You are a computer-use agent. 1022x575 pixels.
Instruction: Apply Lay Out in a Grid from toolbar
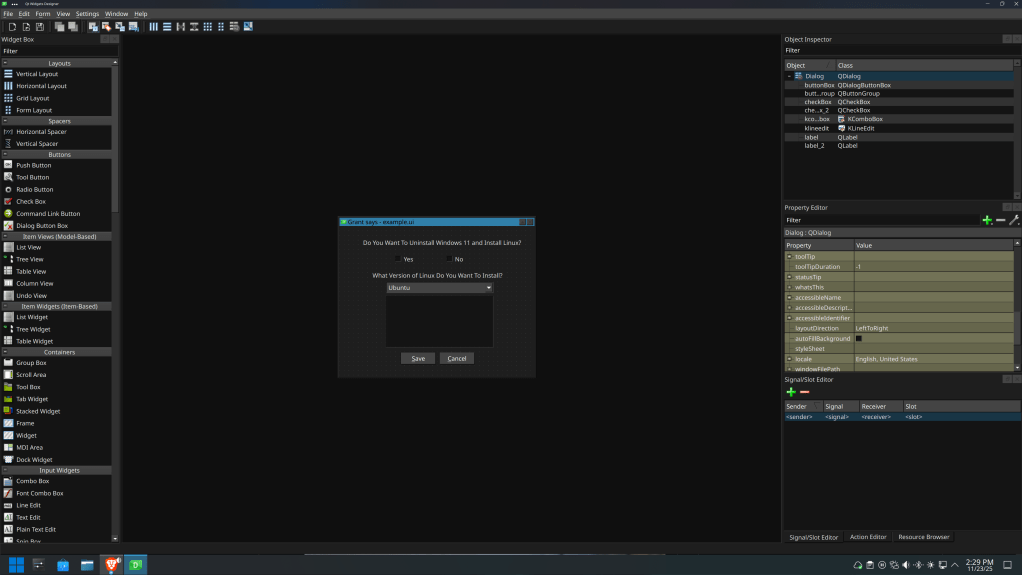[208, 27]
